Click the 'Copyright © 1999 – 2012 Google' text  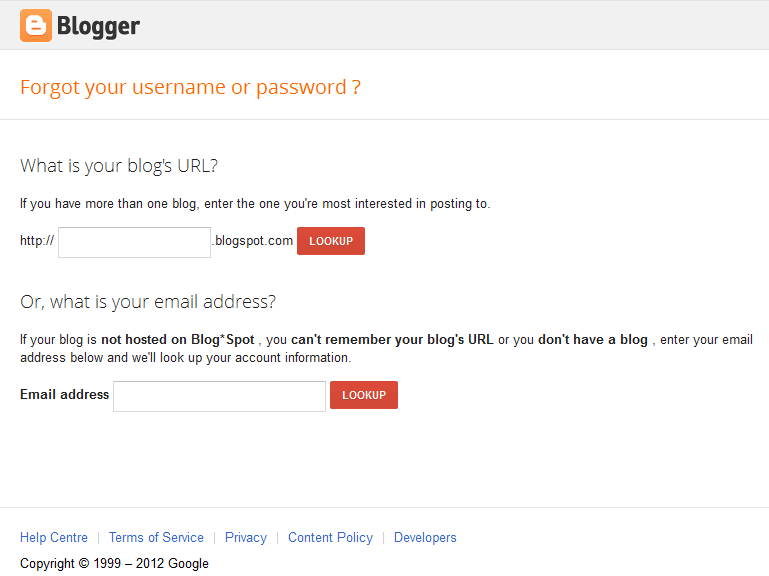click(x=114, y=563)
